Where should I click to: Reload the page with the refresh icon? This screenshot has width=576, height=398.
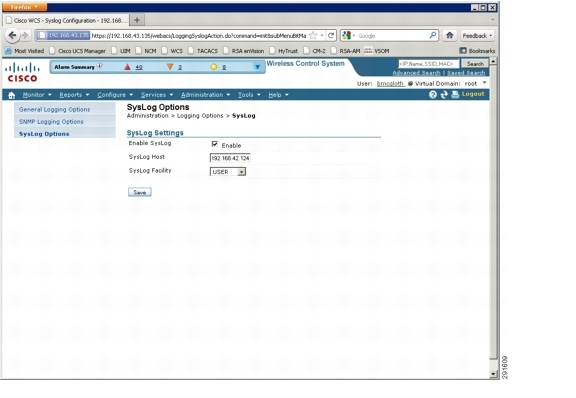[331, 35]
